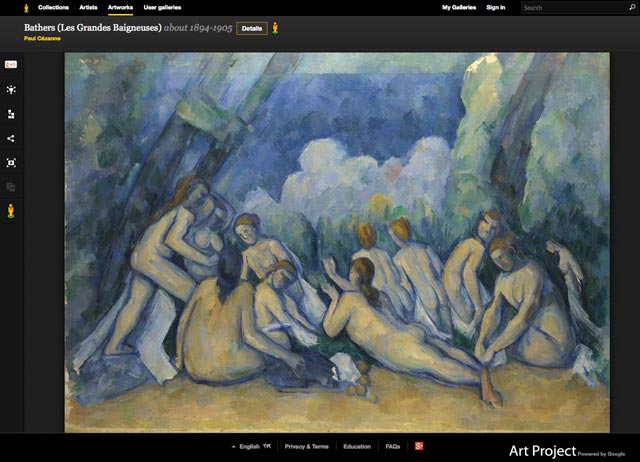Click the Bathers painting image
Screen dimensions: 640x462
[x=337, y=242]
